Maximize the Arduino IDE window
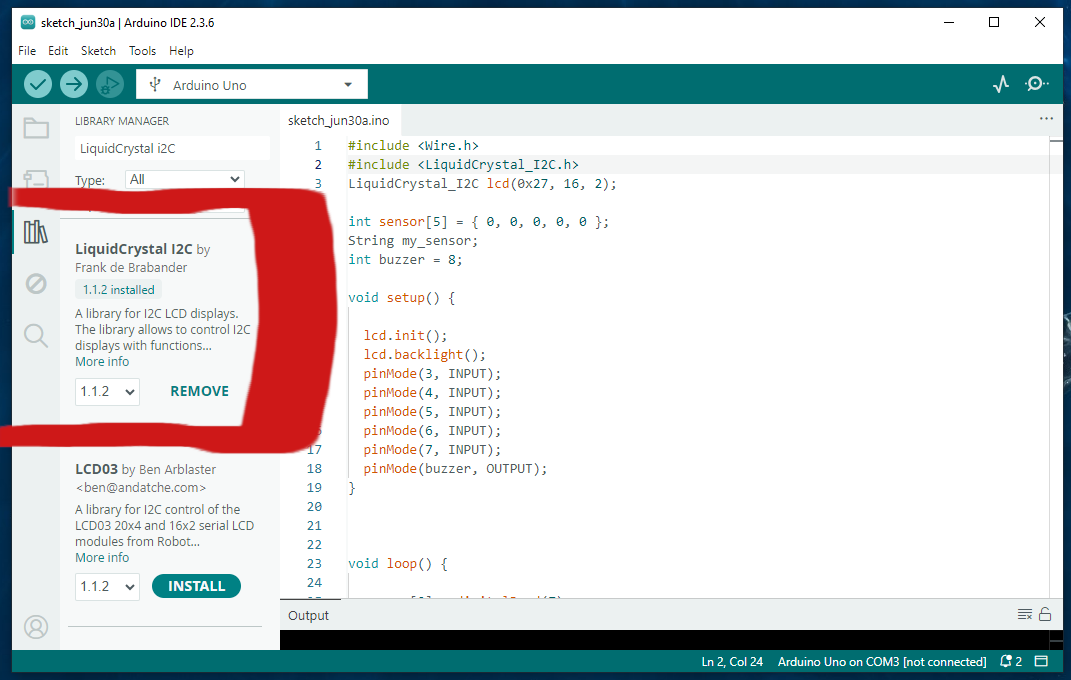The width and height of the screenshot is (1071, 680). (994, 23)
